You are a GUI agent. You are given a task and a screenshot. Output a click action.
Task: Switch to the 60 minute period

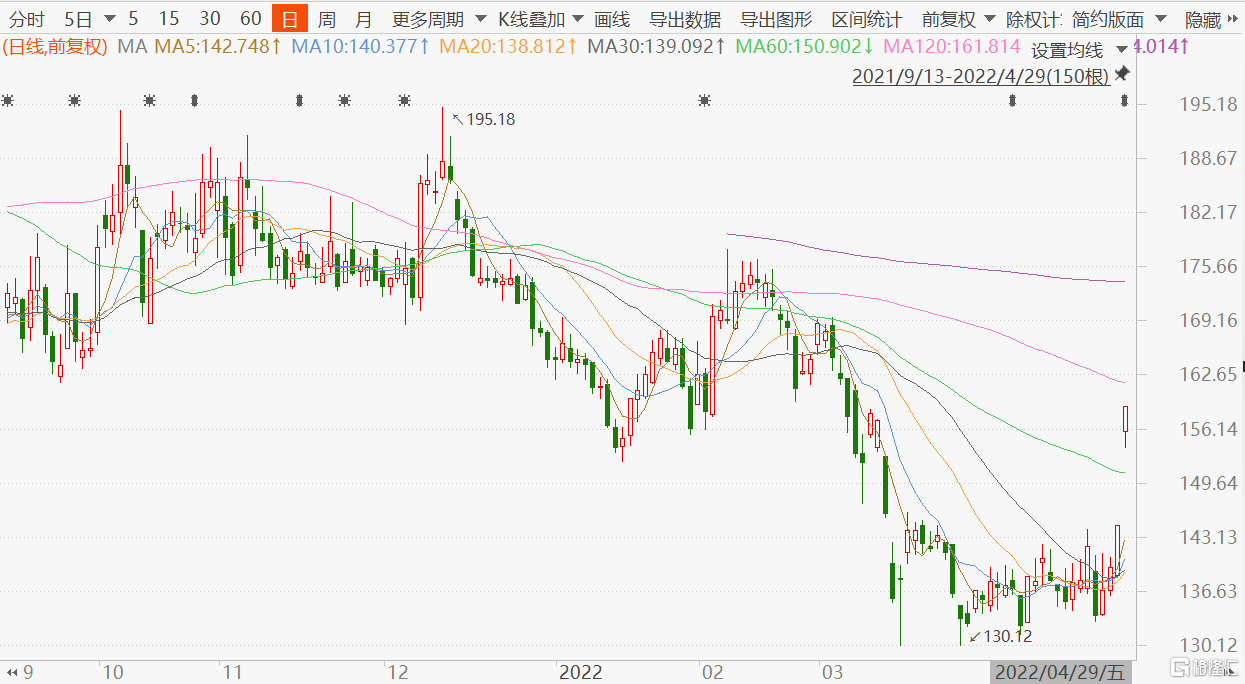(251, 19)
